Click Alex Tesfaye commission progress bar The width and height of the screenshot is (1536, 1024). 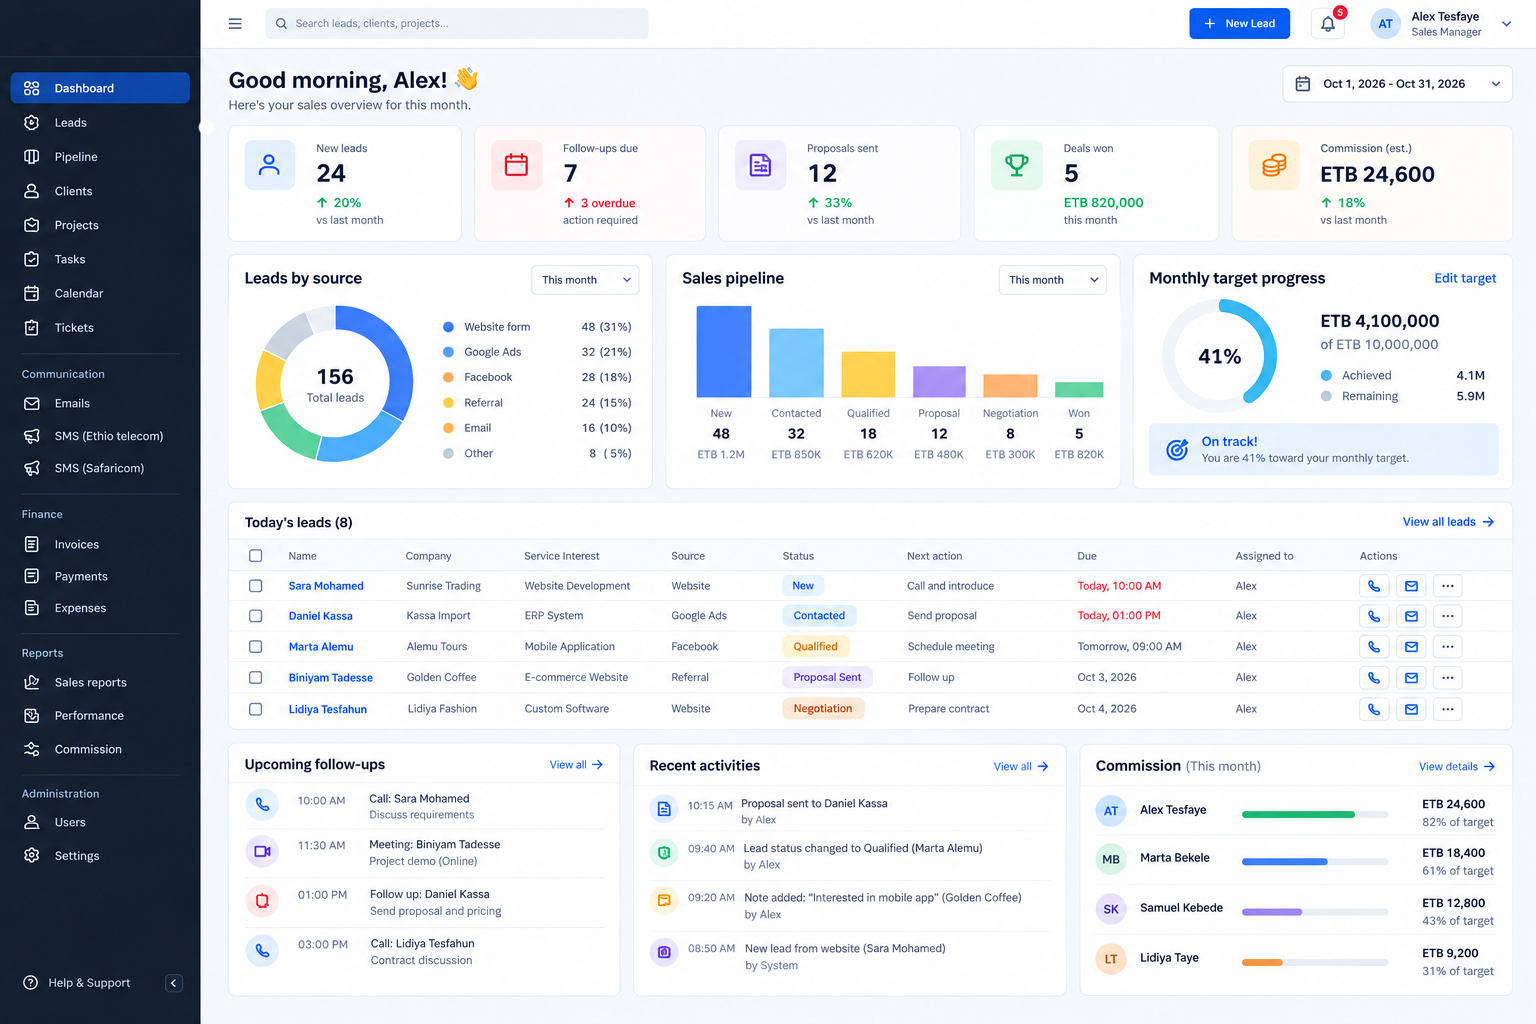1315,814
